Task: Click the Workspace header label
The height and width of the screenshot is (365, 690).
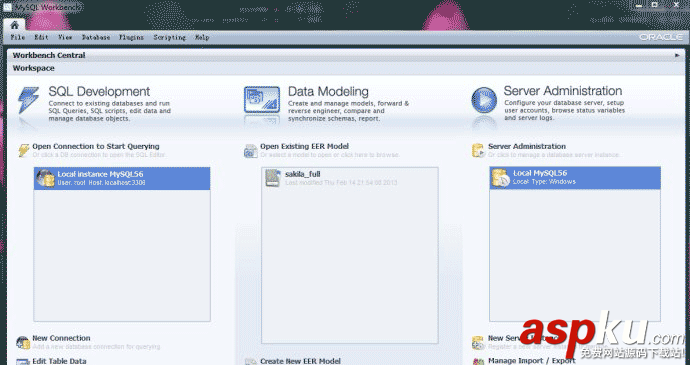Action: 33,68
